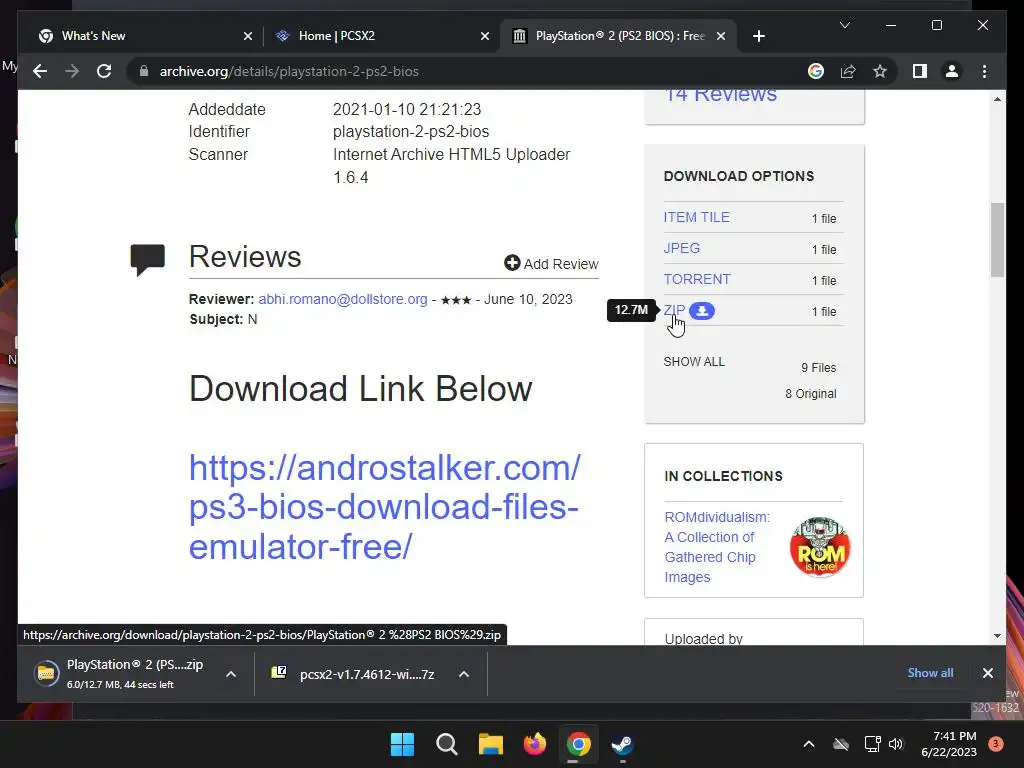
Task: Open ROMdividualism collection link
Action: [x=717, y=547]
